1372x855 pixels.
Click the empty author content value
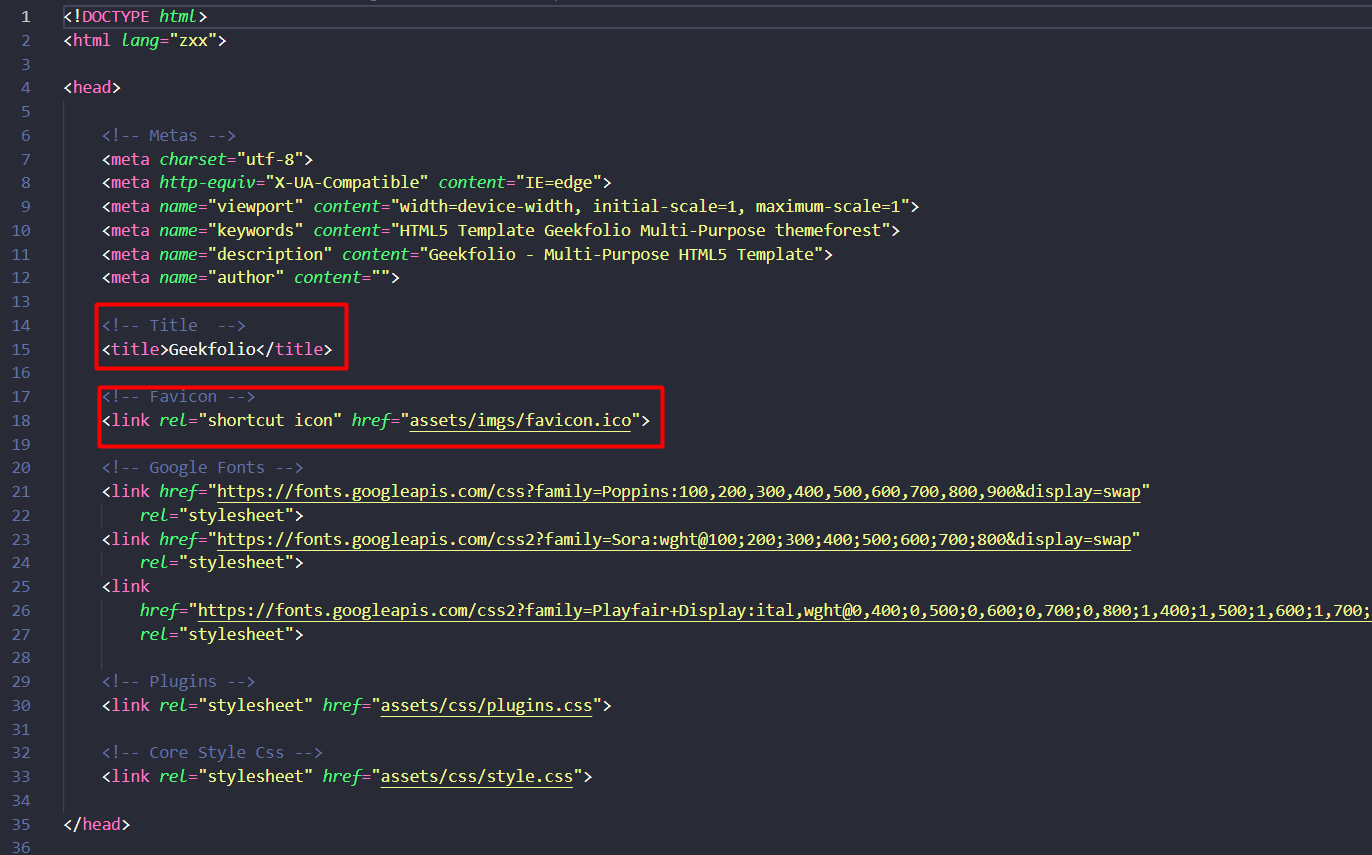[x=380, y=278]
